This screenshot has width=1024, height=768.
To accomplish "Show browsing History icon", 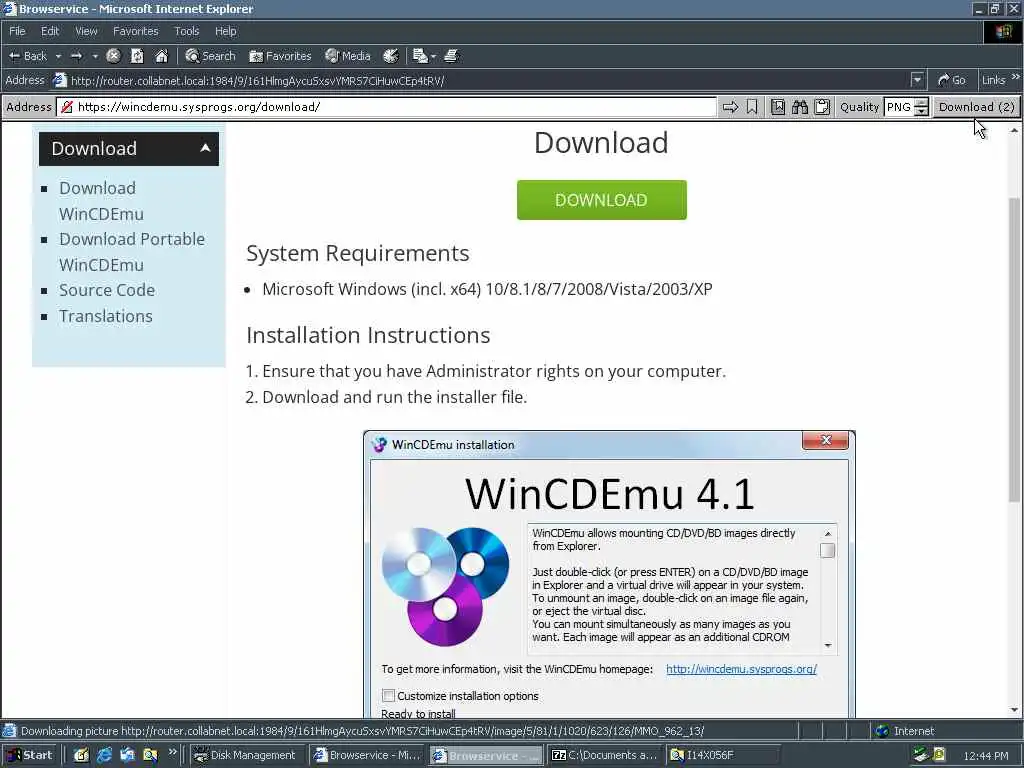I will pos(391,56).
